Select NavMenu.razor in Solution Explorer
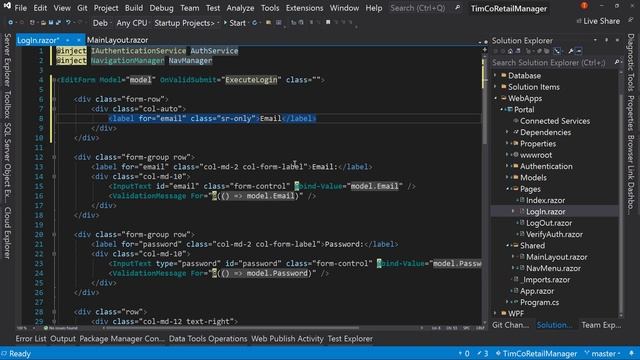Viewport: 640px width, 360px height. 553,268
